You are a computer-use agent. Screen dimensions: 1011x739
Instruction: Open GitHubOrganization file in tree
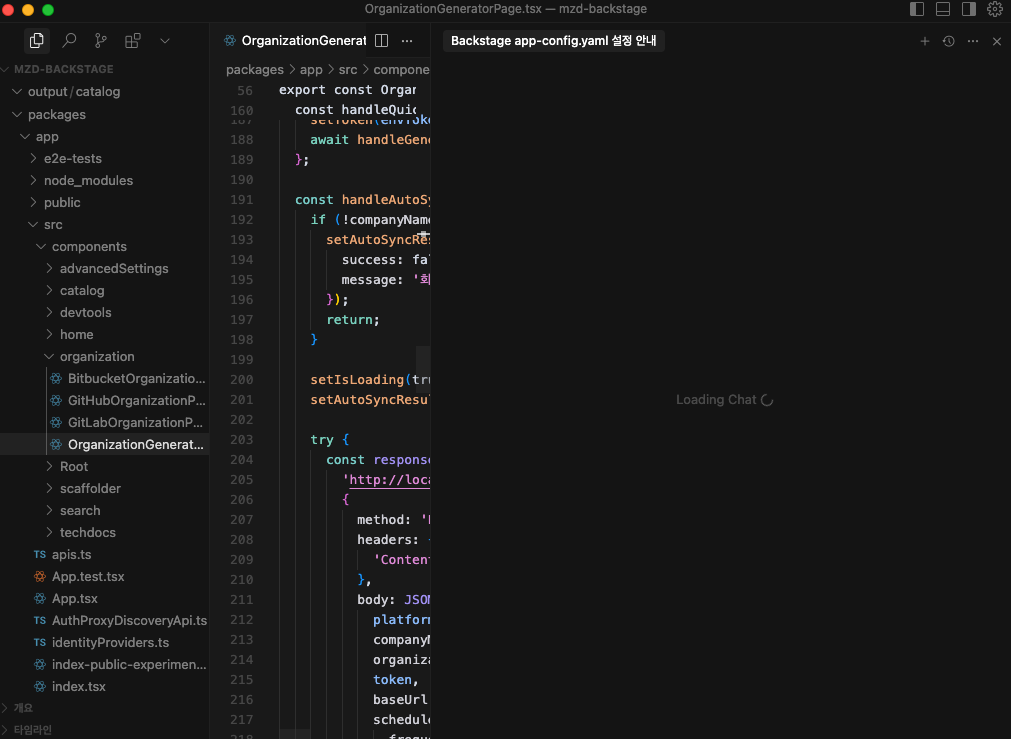point(136,400)
